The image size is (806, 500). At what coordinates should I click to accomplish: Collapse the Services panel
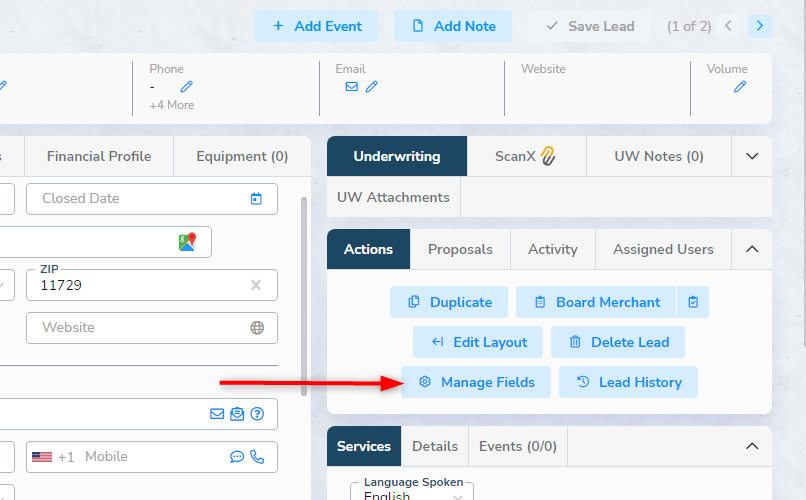[x=752, y=446]
